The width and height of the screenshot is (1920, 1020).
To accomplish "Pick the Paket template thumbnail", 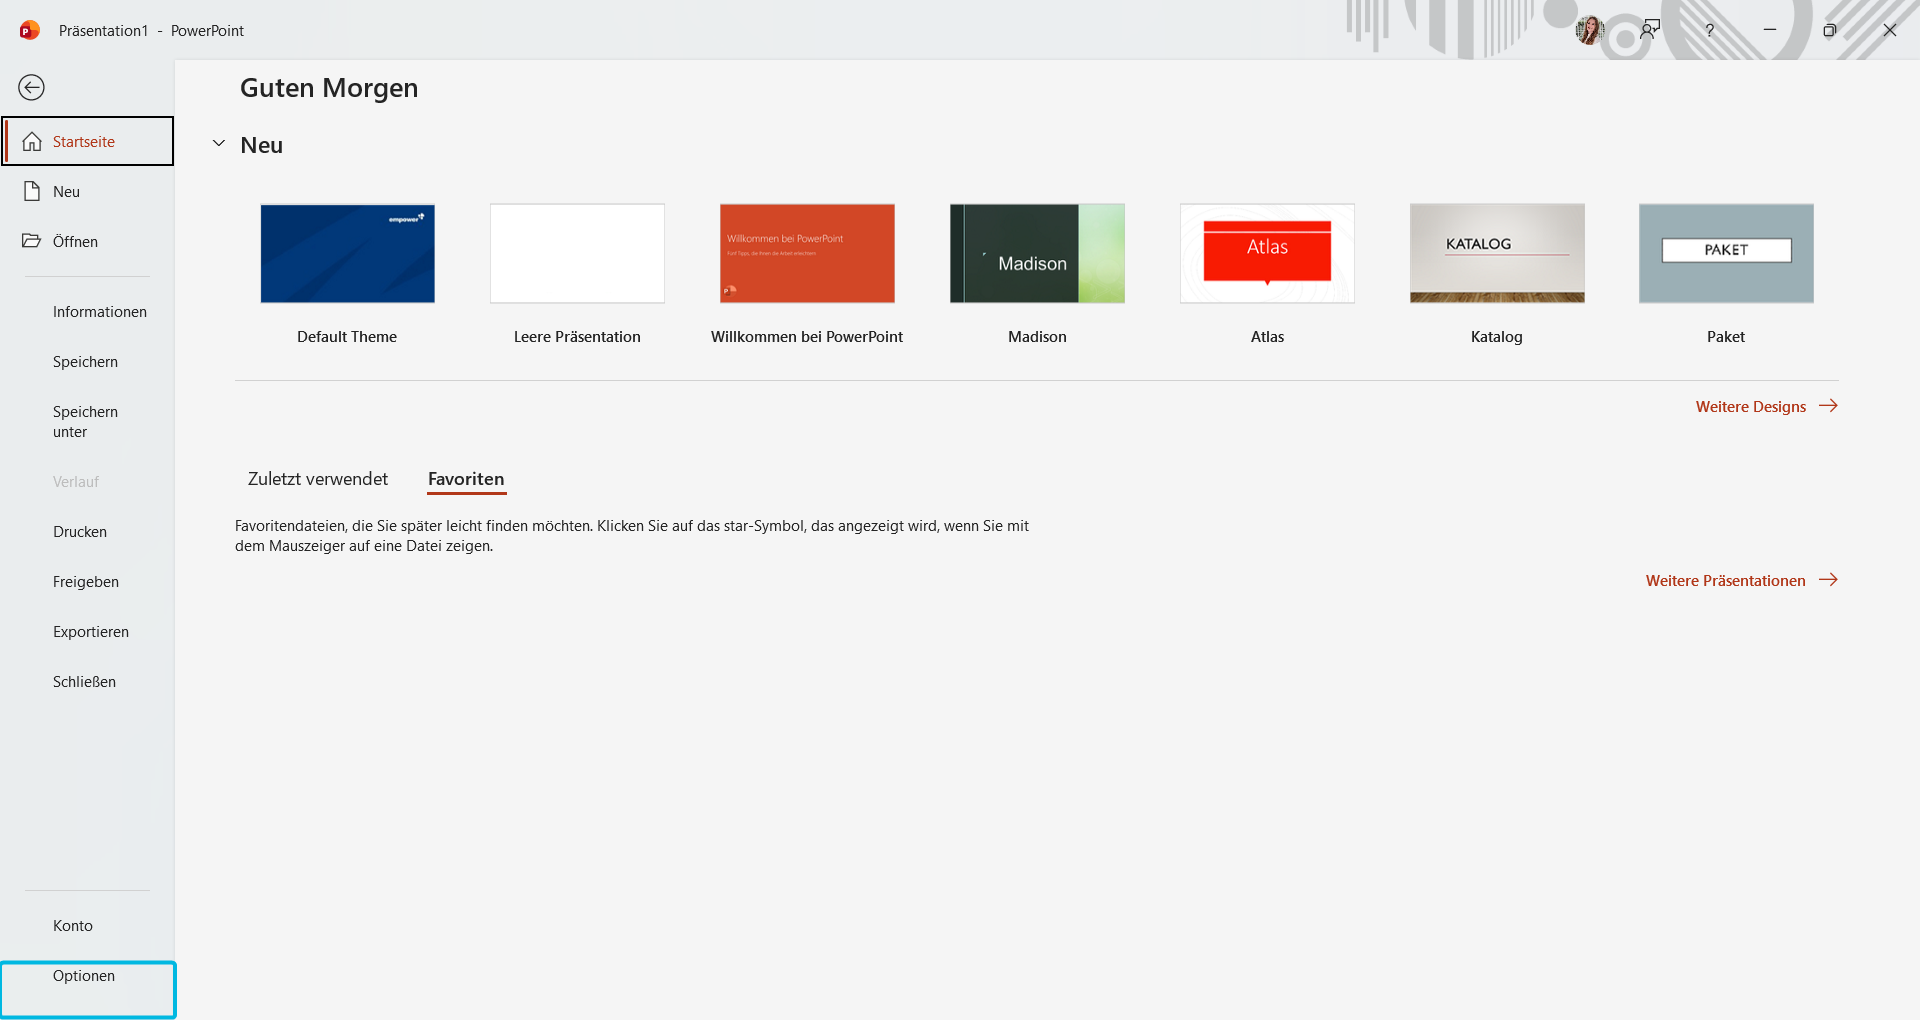I will click(x=1726, y=254).
